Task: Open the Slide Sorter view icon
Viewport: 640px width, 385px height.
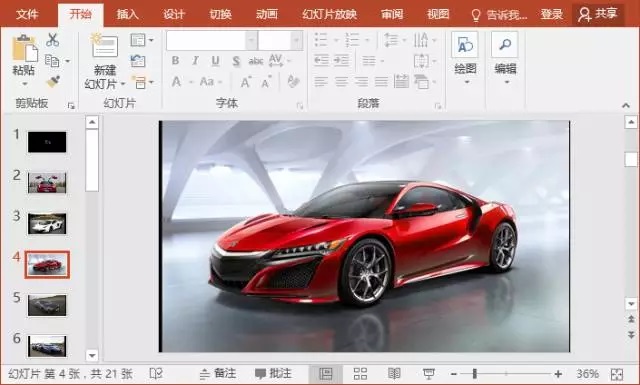Action: pos(360,374)
